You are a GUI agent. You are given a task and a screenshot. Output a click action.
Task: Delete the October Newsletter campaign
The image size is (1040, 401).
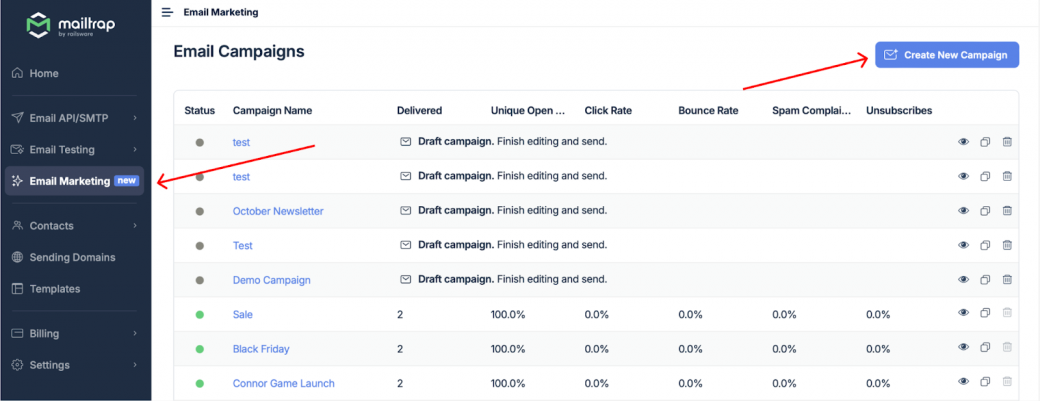point(1007,211)
